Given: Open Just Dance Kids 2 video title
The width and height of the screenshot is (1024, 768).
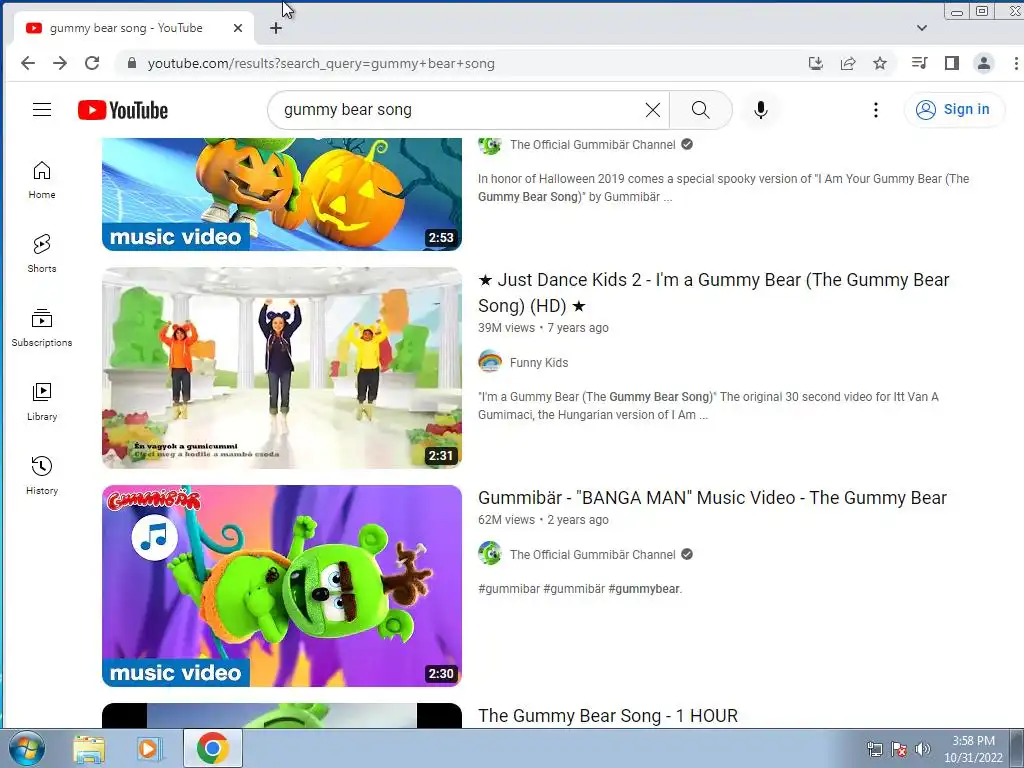Looking at the screenshot, I should (x=713, y=293).
